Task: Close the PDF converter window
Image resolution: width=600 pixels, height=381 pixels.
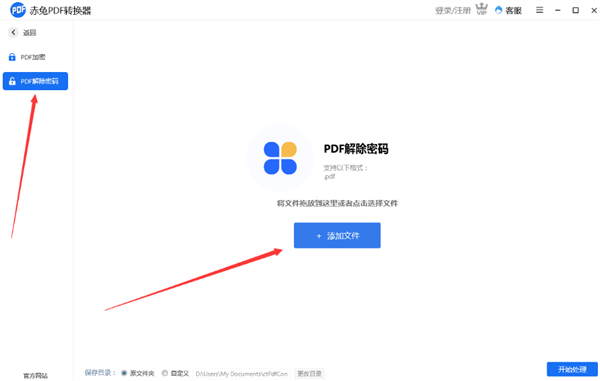Action: (594, 10)
